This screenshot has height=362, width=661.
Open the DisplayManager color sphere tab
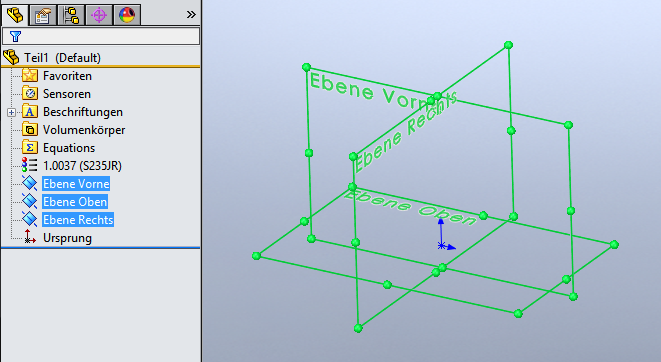coord(127,16)
